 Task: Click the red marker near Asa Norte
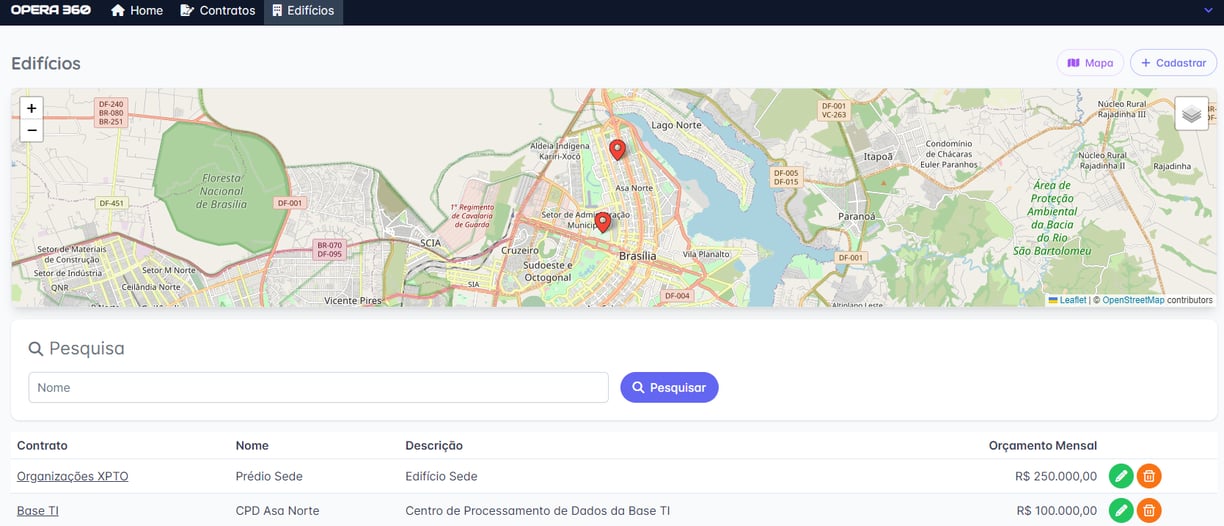617,150
